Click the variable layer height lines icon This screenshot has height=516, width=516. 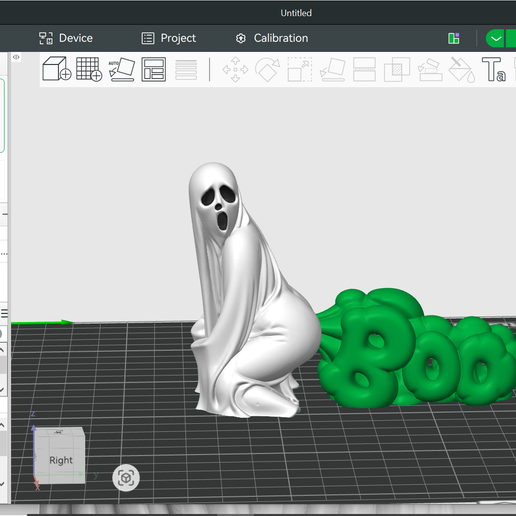coord(186,70)
